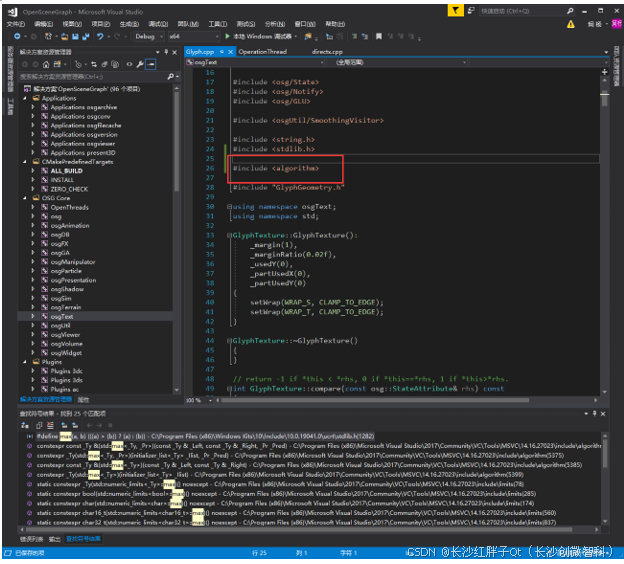The image size is (624, 564).
Task: Open Properties wrench in Solution Explorer toolbar
Action: (142, 64)
